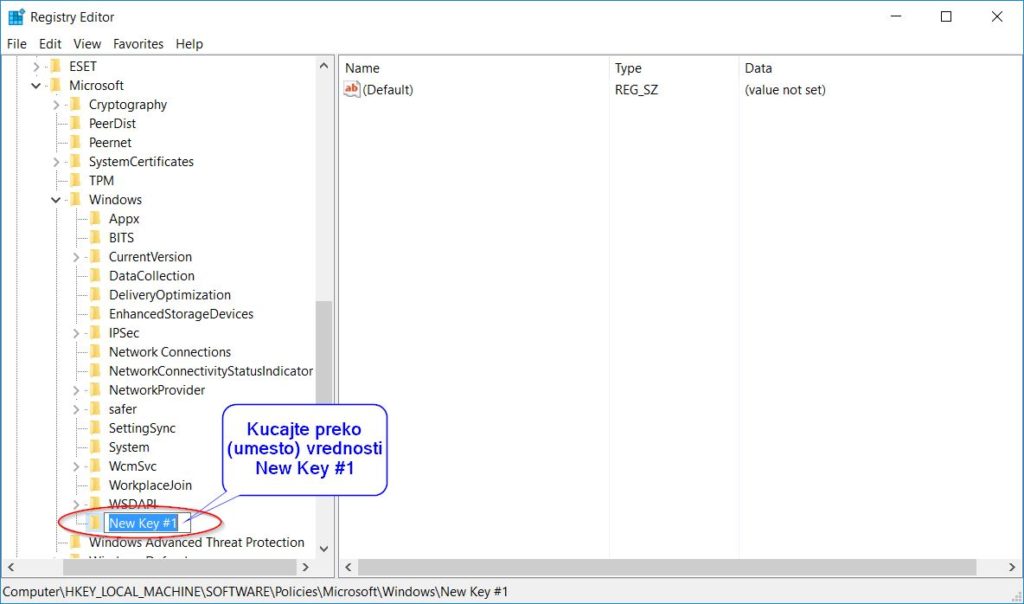Collapse the Windows tree node

[x=57, y=200]
